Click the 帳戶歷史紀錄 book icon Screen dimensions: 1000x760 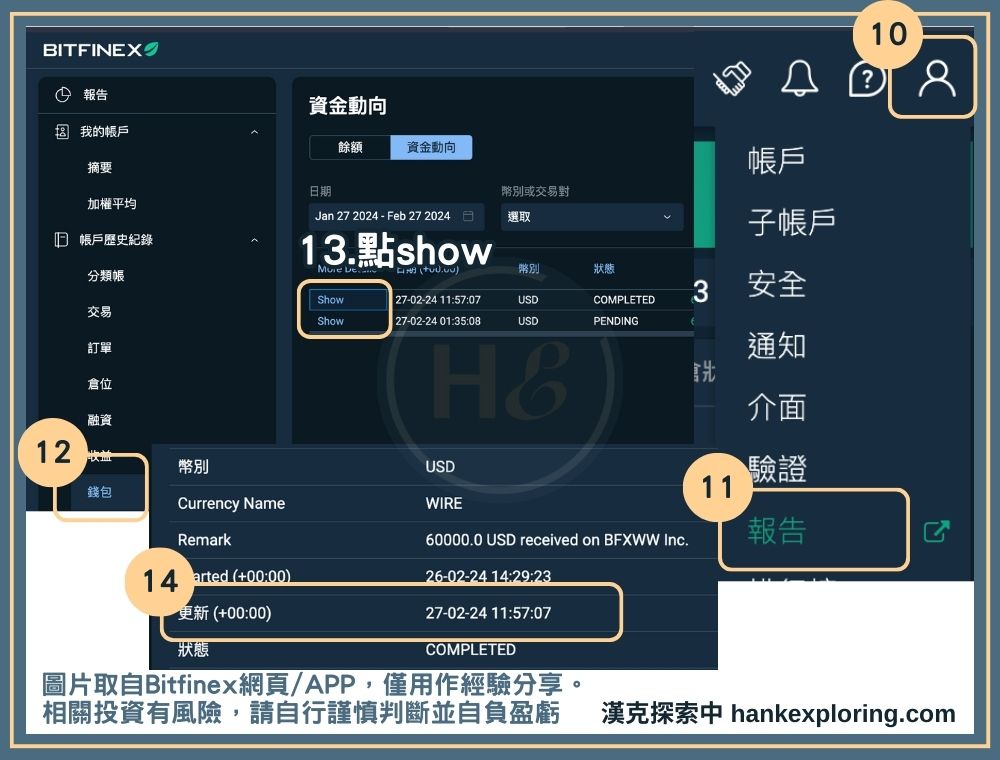tap(61, 240)
